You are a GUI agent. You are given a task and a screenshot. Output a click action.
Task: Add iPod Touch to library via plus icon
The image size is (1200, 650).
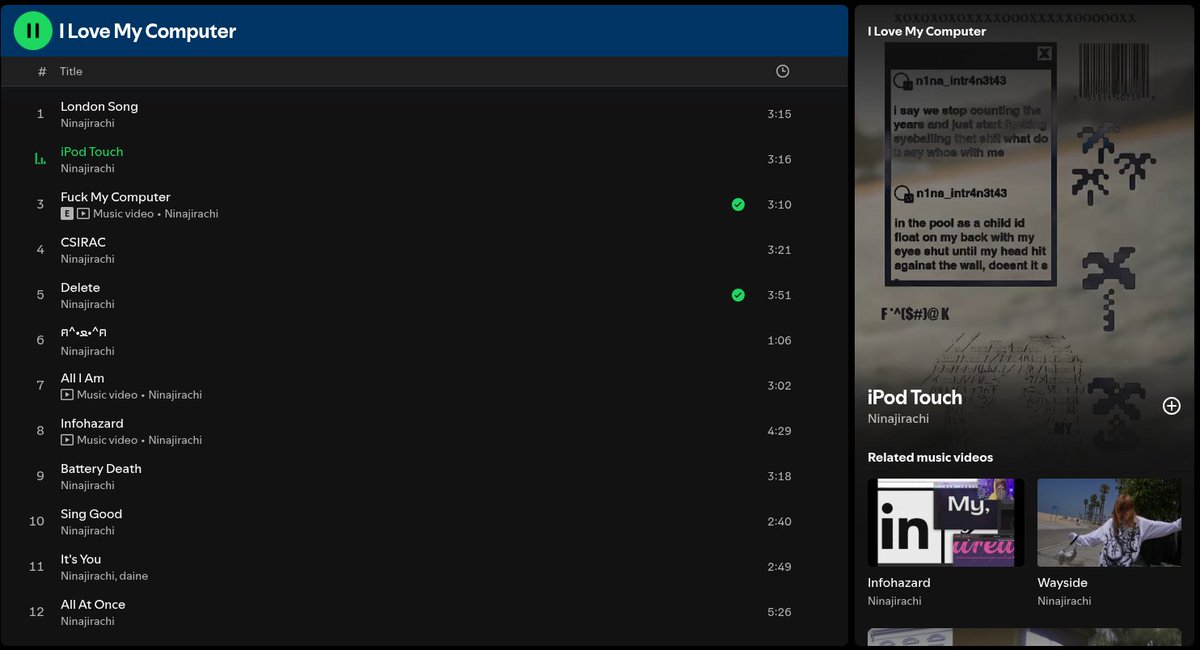1172,405
